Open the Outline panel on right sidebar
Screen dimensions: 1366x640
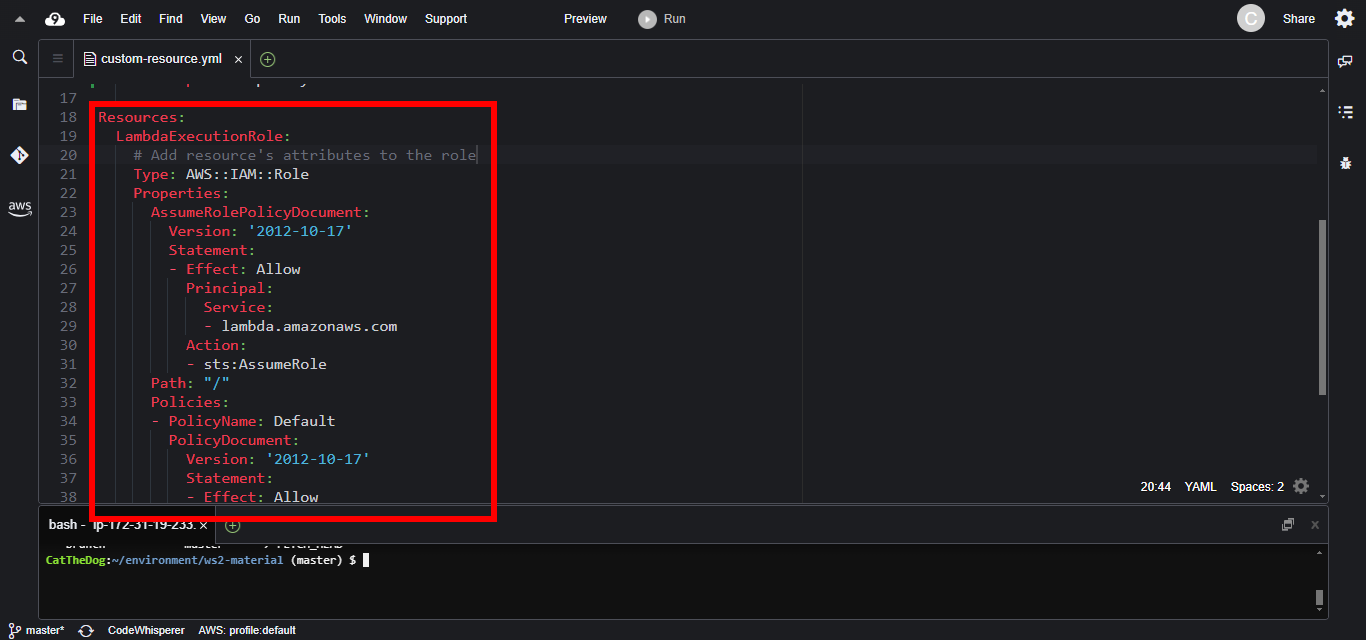point(1345,112)
